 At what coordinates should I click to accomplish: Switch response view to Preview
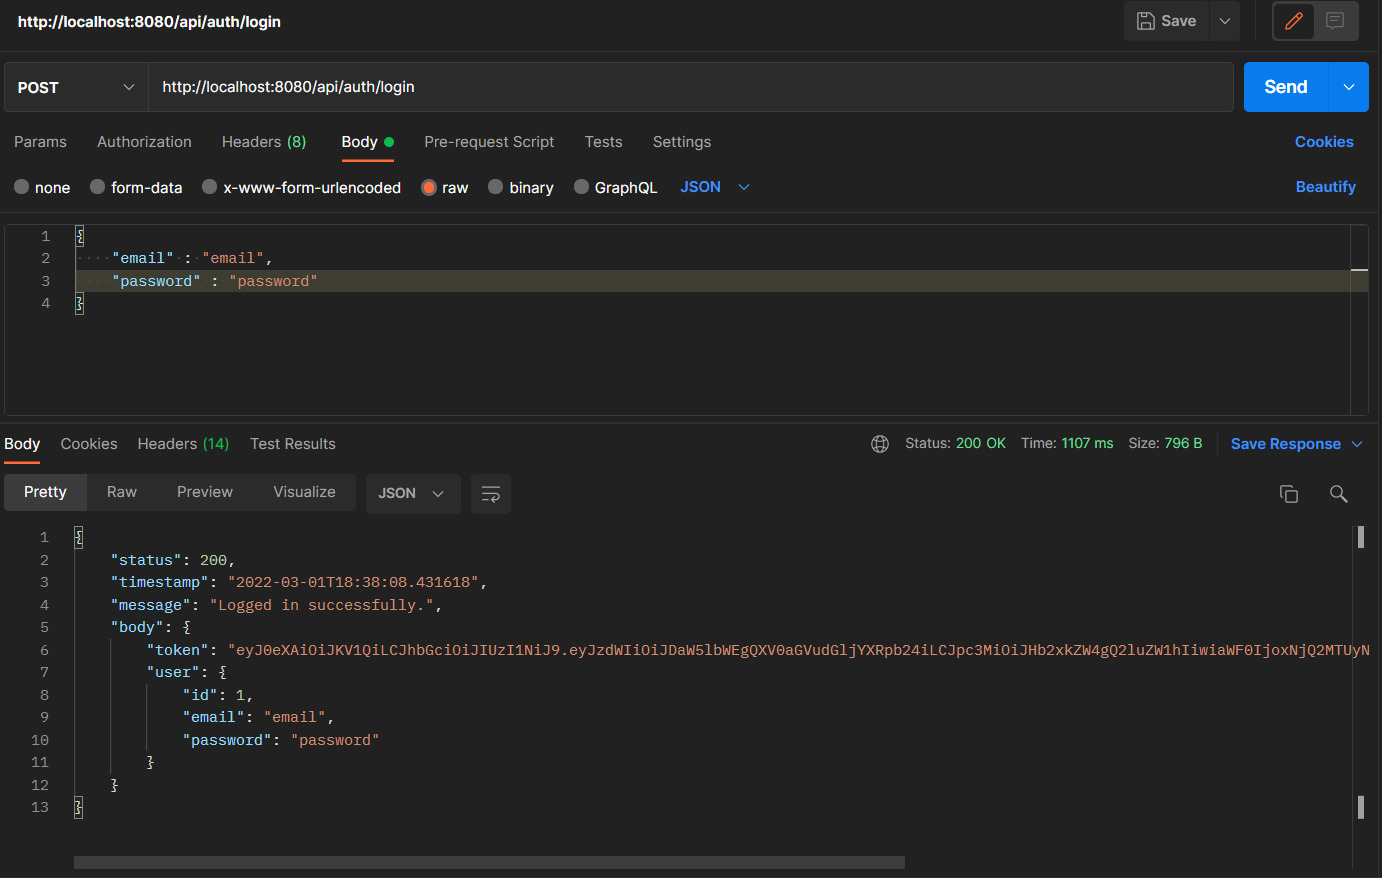coord(205,492)
